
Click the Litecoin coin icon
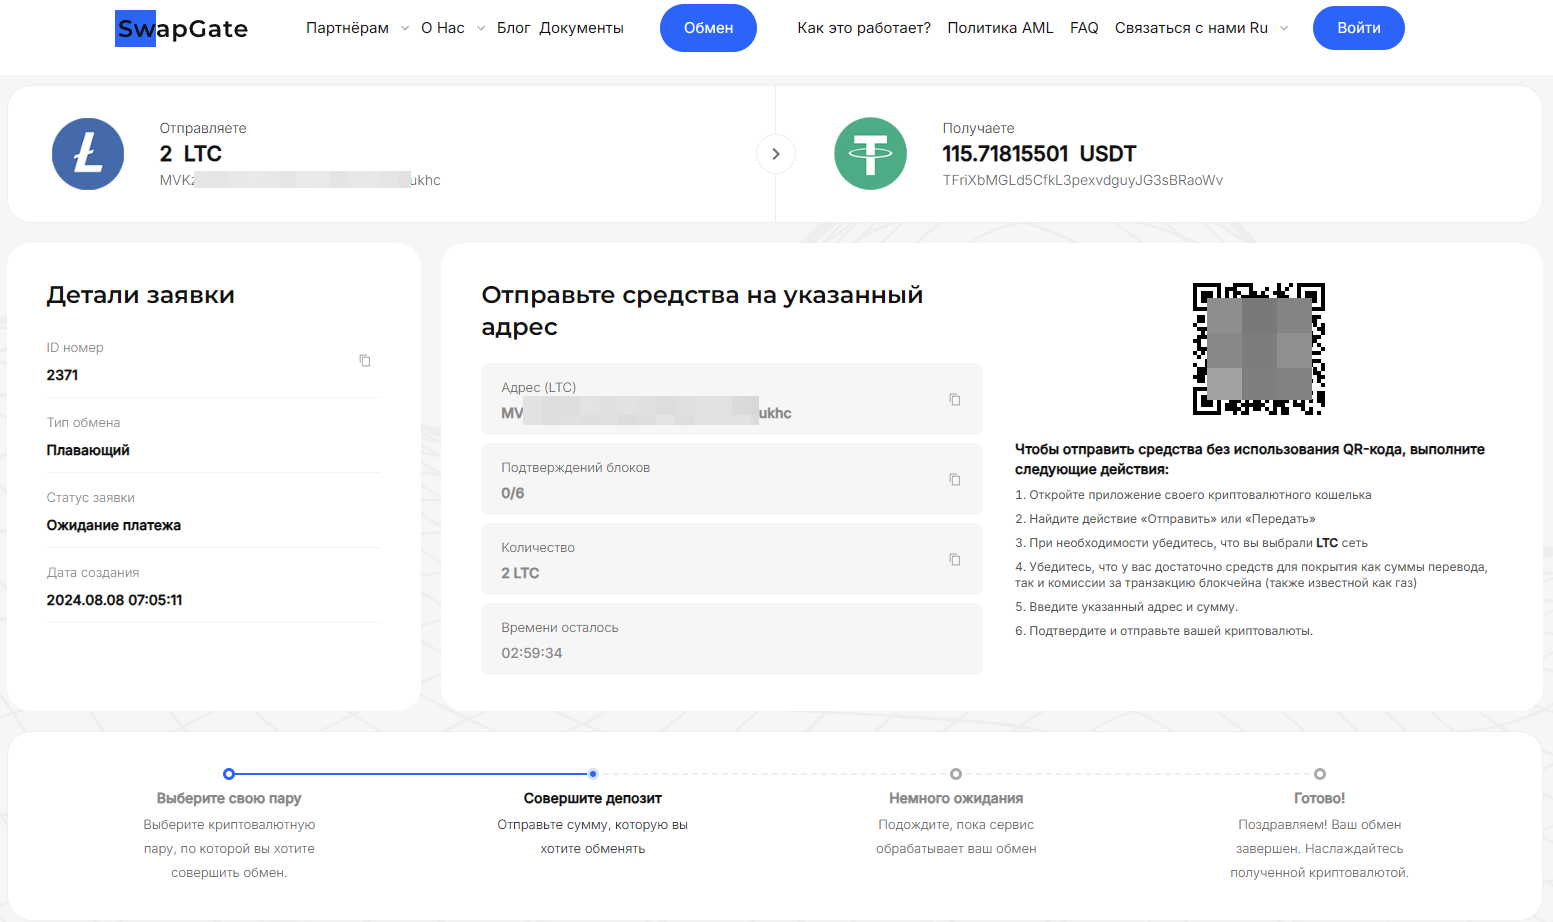pos(88,154)
